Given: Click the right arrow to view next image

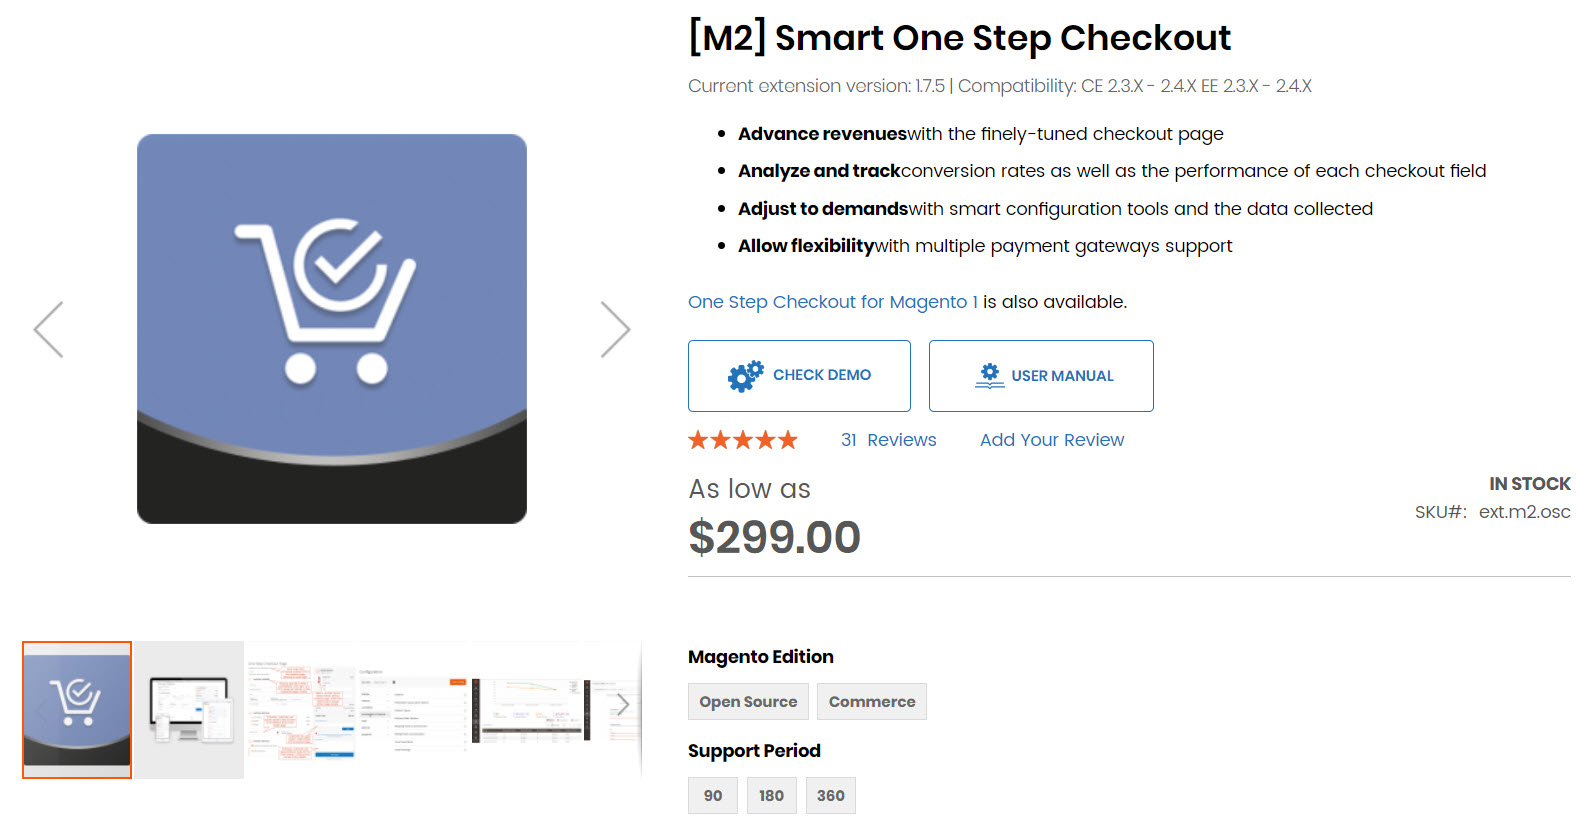Looking at the screenshot, I should pyautogui.click(x=615, y=329).
